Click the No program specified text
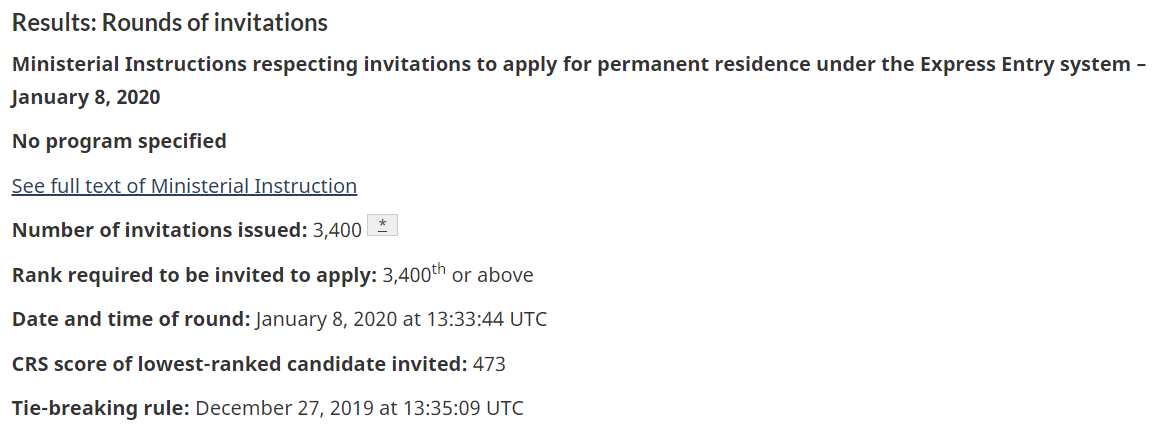Screen dimensions: 1158x428 tap(119, 141)
